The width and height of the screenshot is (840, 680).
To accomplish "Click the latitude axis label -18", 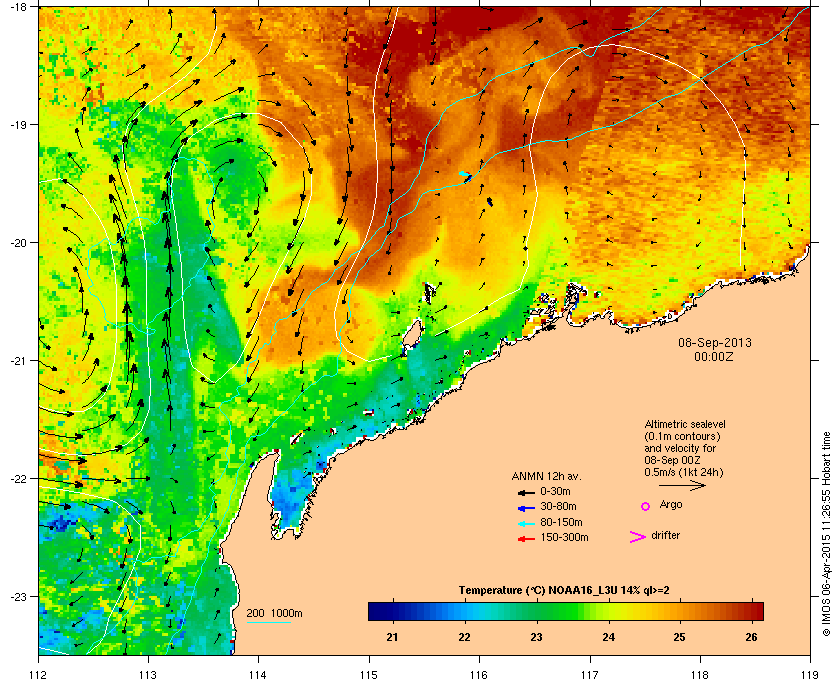I will click(17, 6).
